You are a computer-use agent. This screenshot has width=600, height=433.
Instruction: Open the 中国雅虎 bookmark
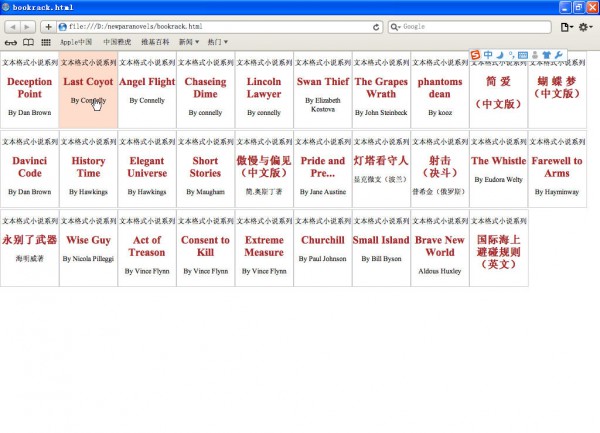coord(117,42)
